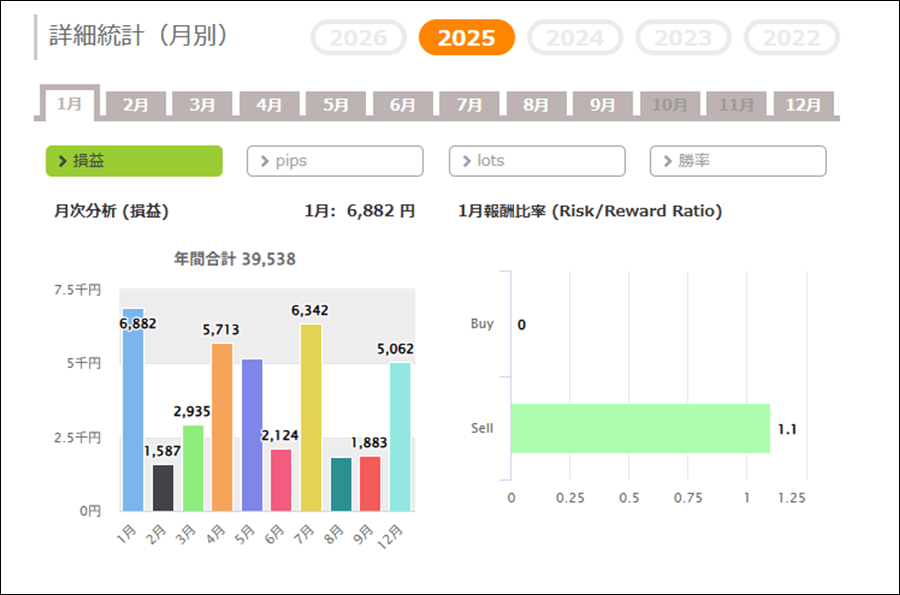Expand the pips metric selector

point(335,161)
